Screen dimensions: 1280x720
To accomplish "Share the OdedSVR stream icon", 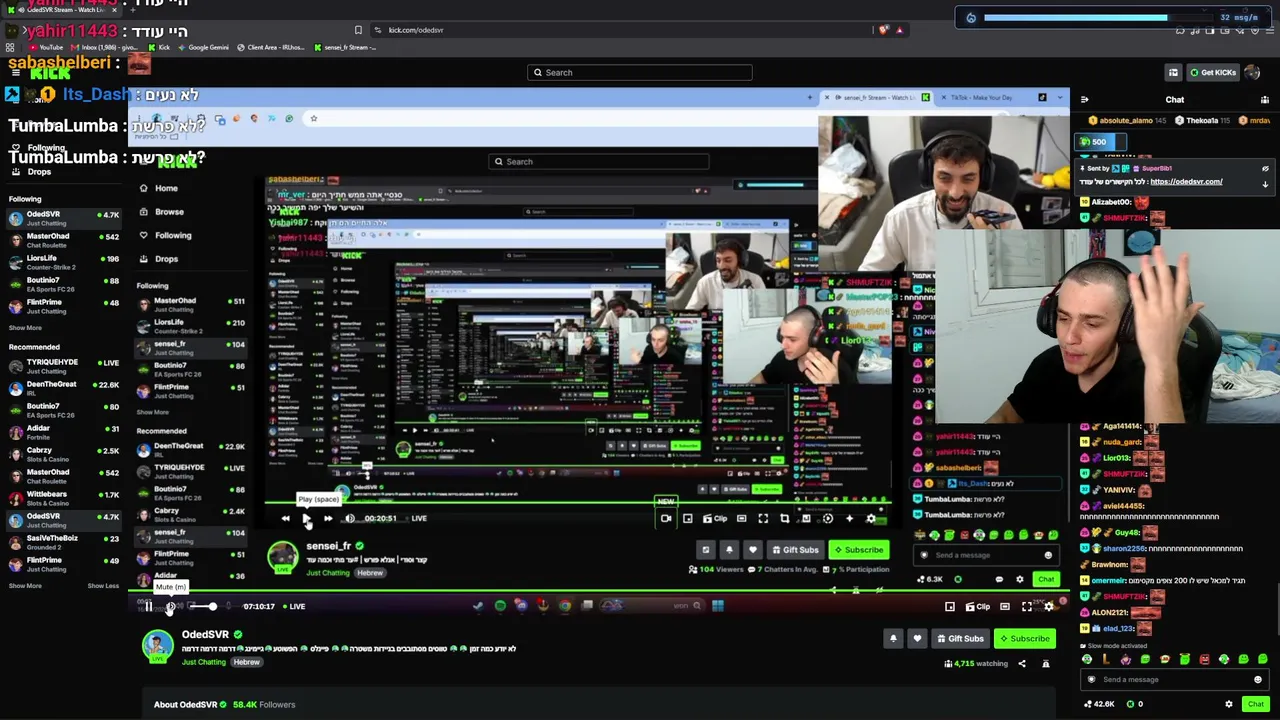I will [x=1022, y=664].
